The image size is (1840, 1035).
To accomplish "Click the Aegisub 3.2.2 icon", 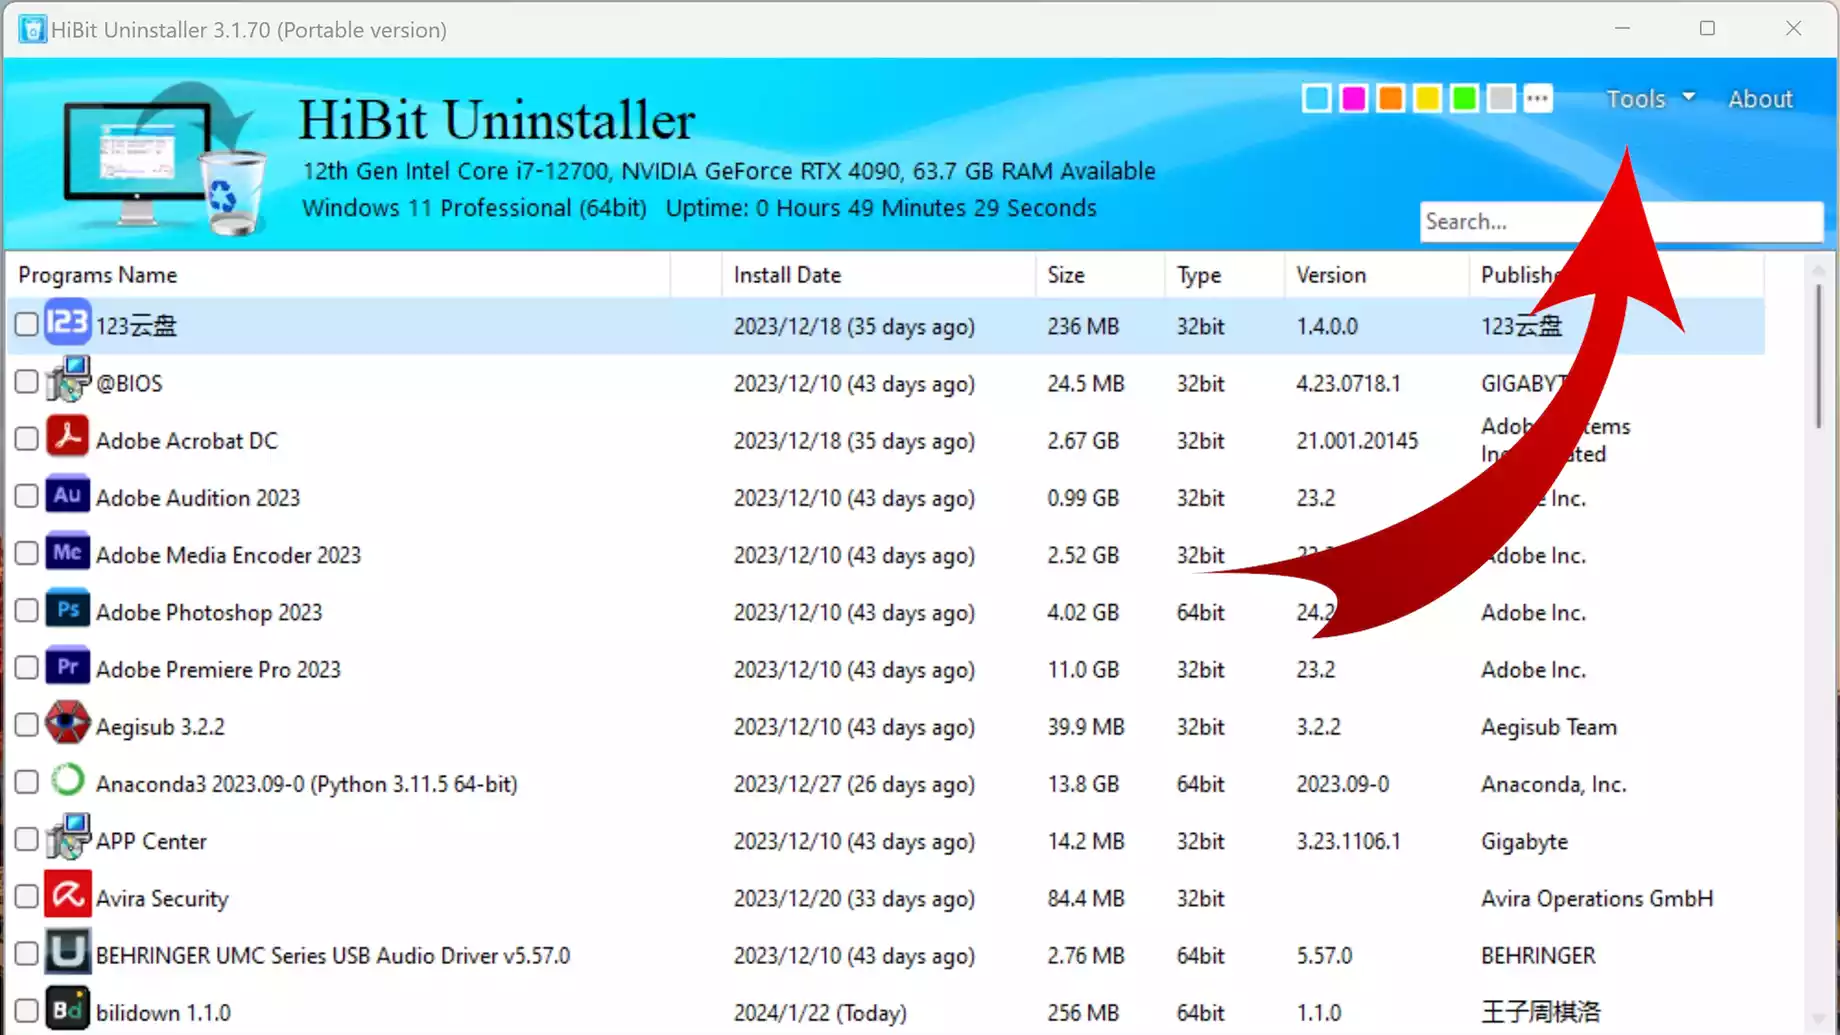I will [67, 725].
